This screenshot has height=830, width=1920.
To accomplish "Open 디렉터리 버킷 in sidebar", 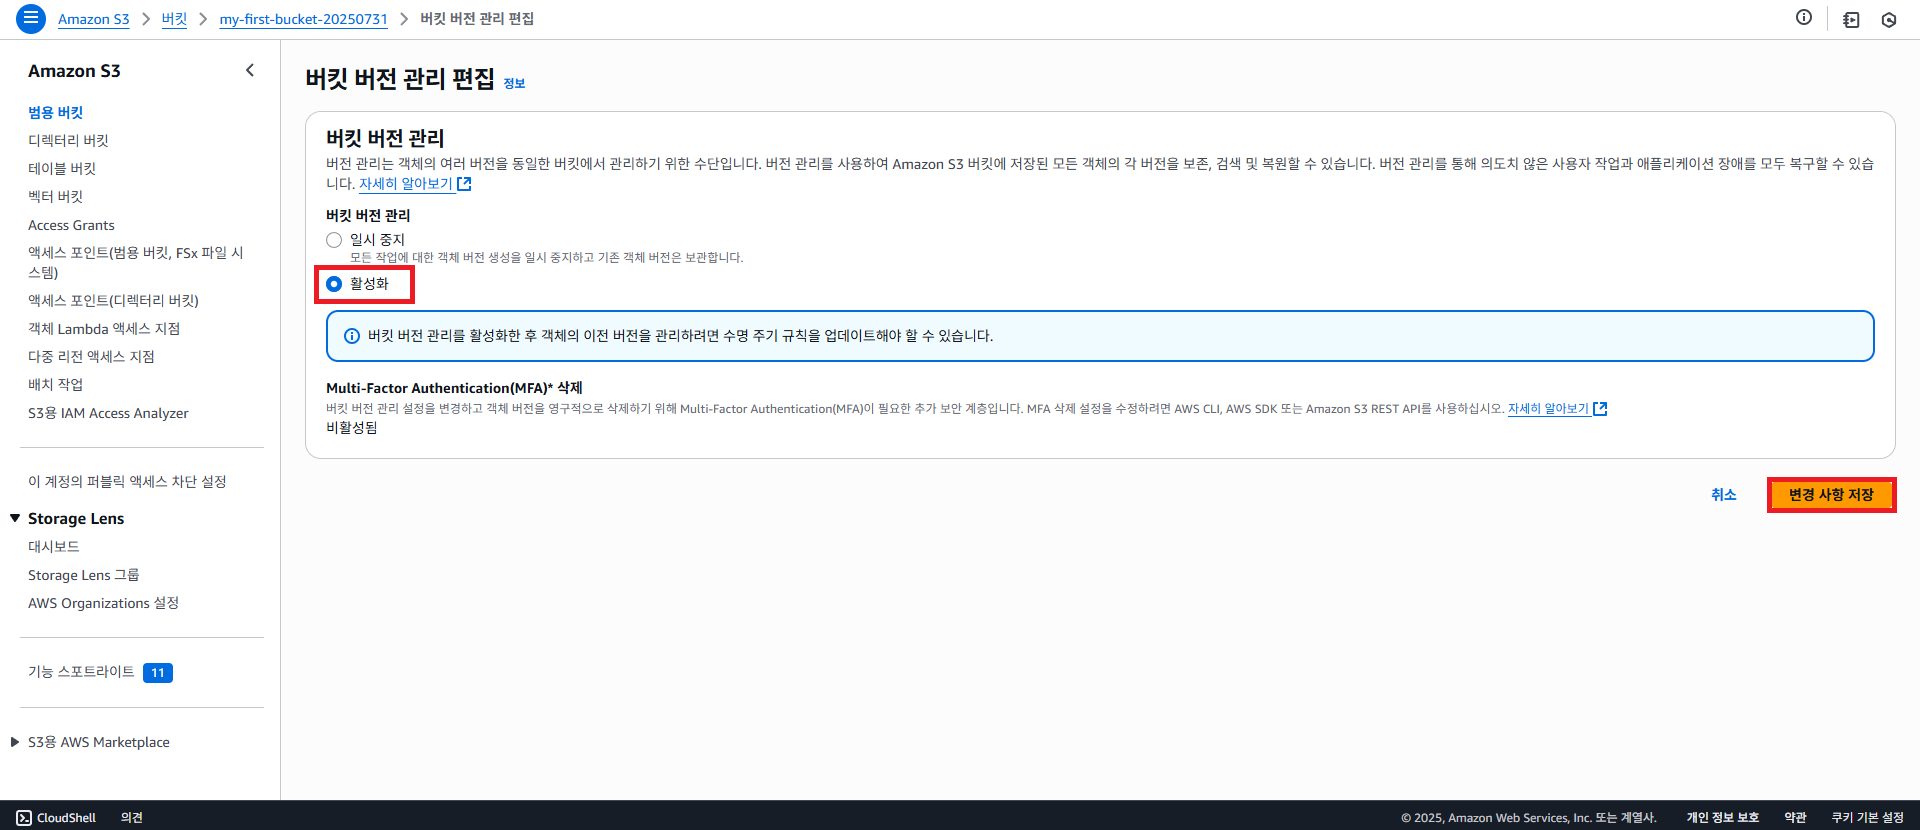I will 68,140.
